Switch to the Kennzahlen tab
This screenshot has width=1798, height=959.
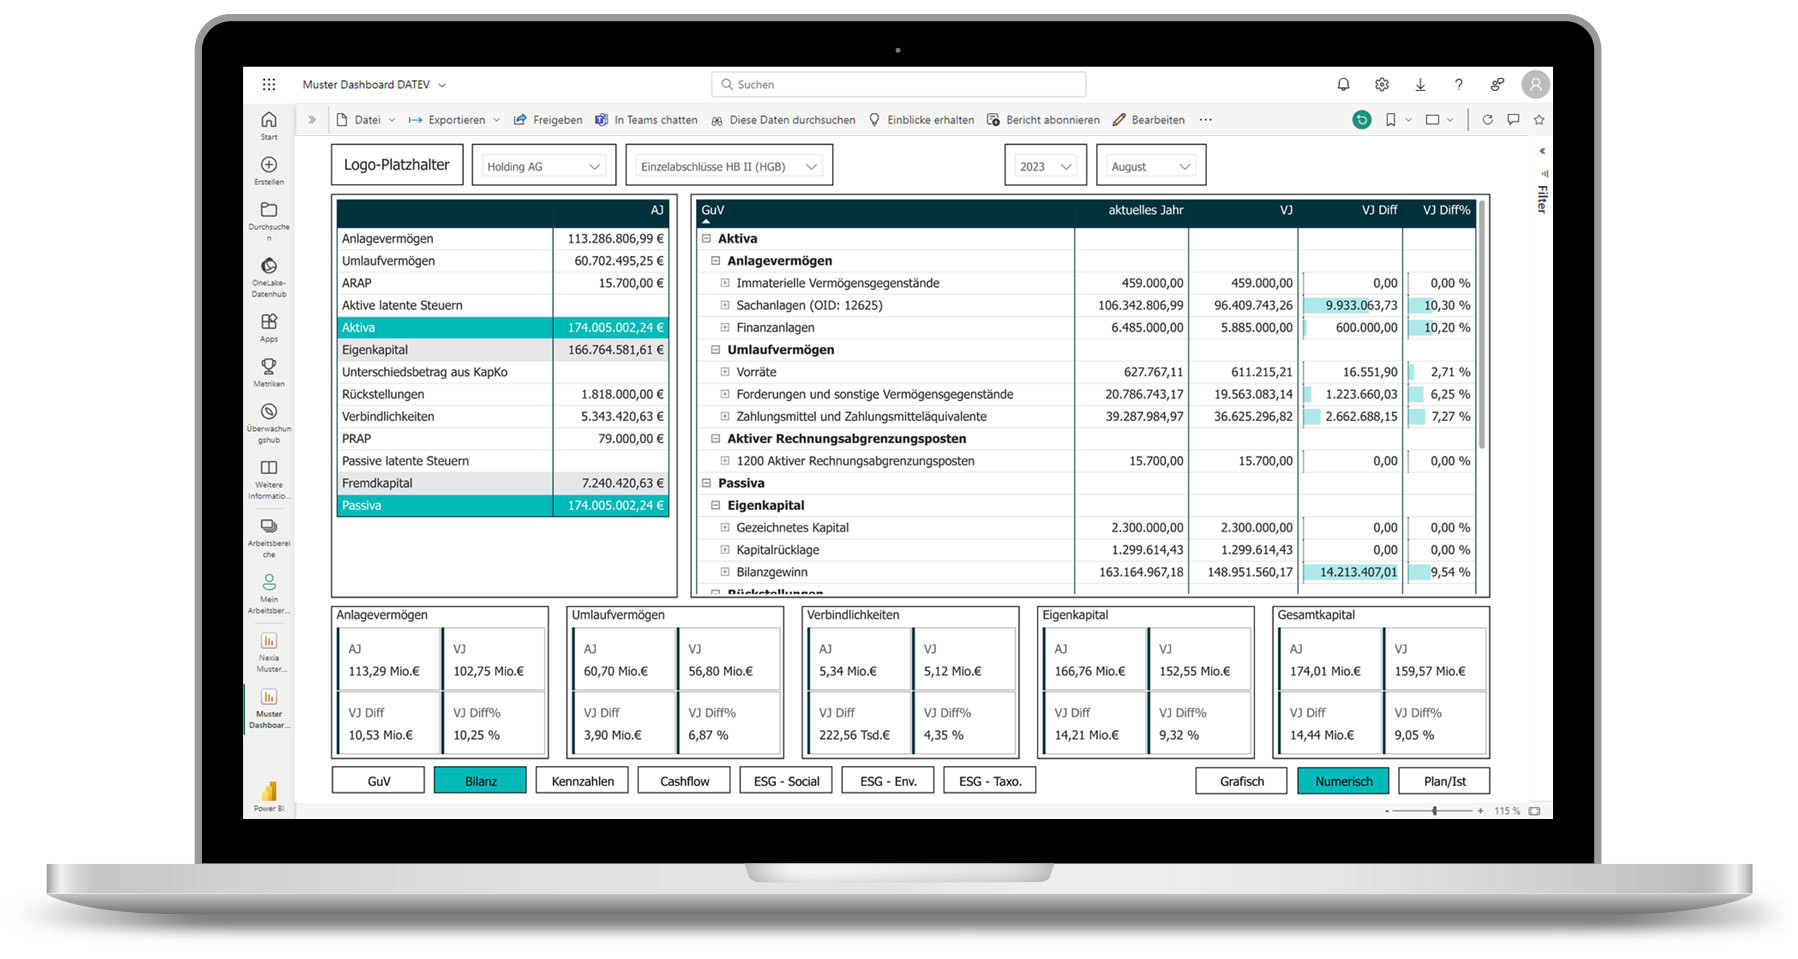click(582, 781)
